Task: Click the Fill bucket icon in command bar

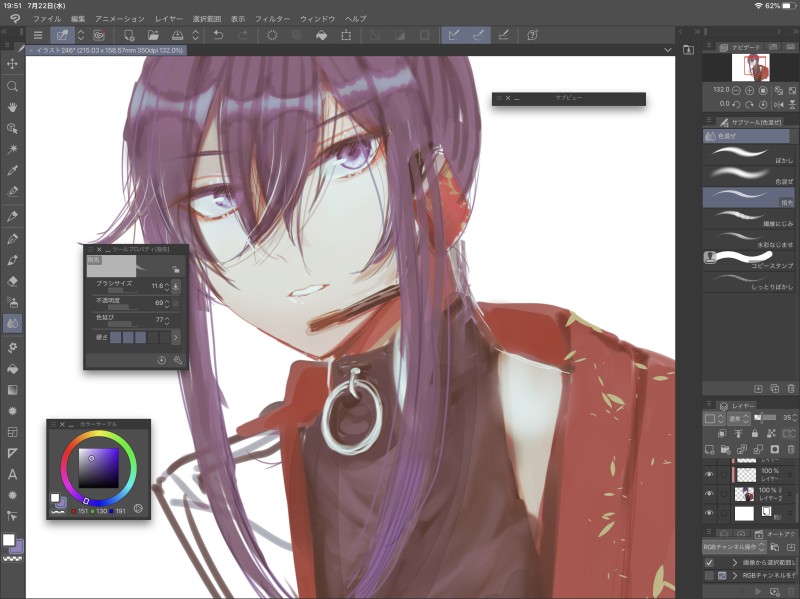Action: [321, 35]
